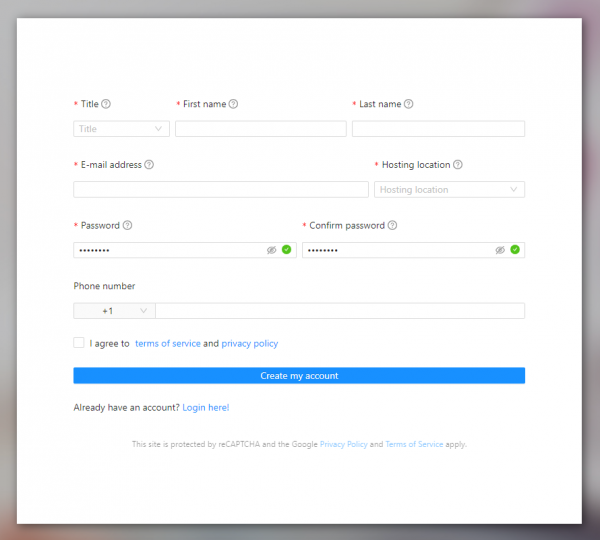Click the help icon beside First name
This screenshot has width=600, height=540.
tap(233, 104)
